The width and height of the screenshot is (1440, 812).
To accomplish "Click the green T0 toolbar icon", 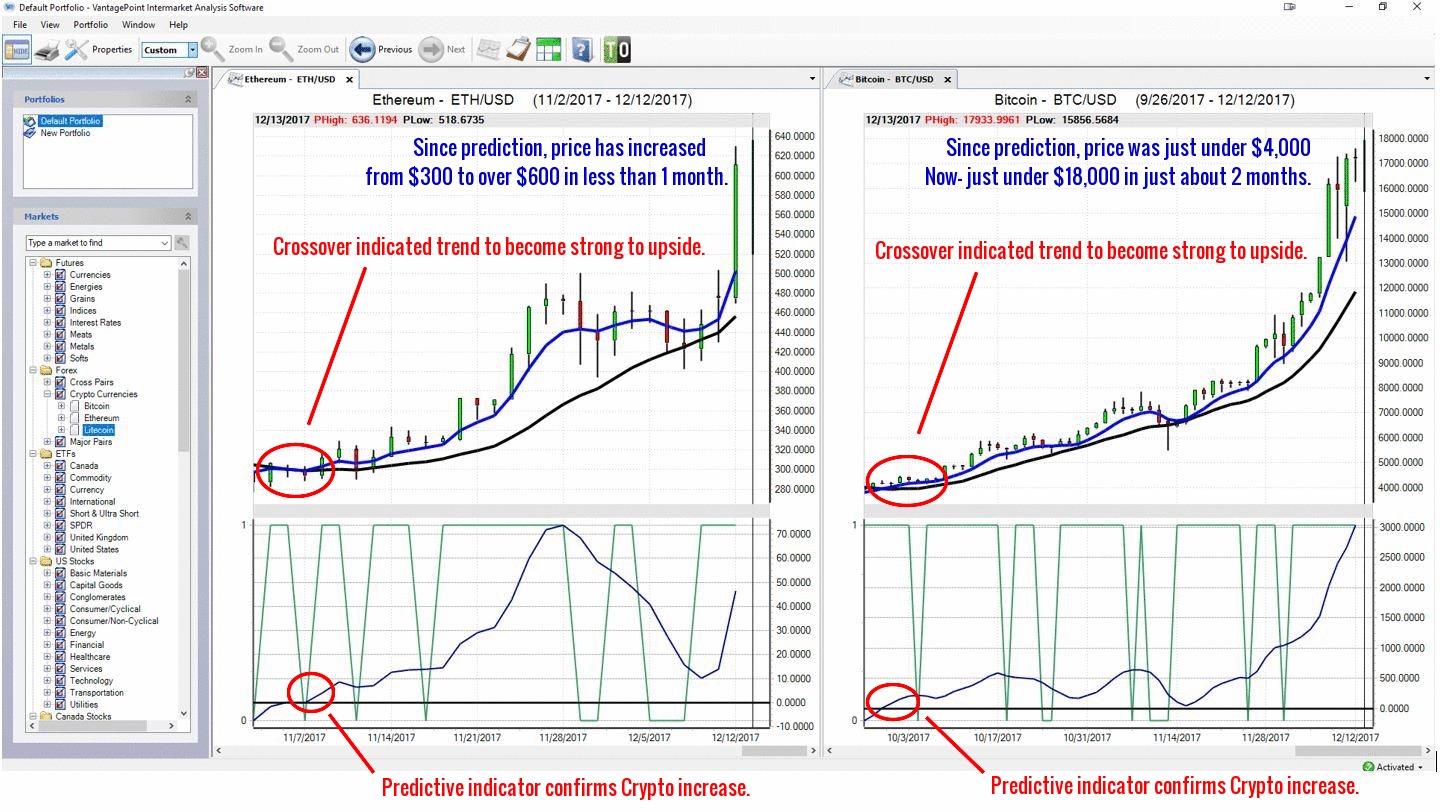I will coord(617,49).
